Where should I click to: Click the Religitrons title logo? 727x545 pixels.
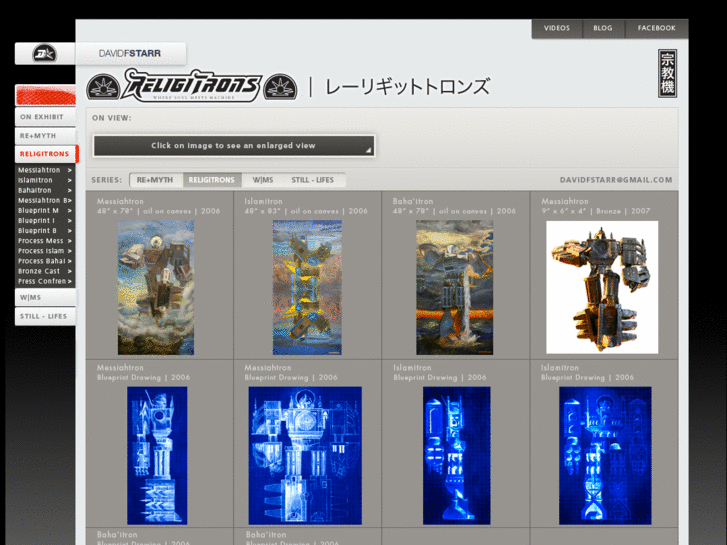[x=192, y=85]
